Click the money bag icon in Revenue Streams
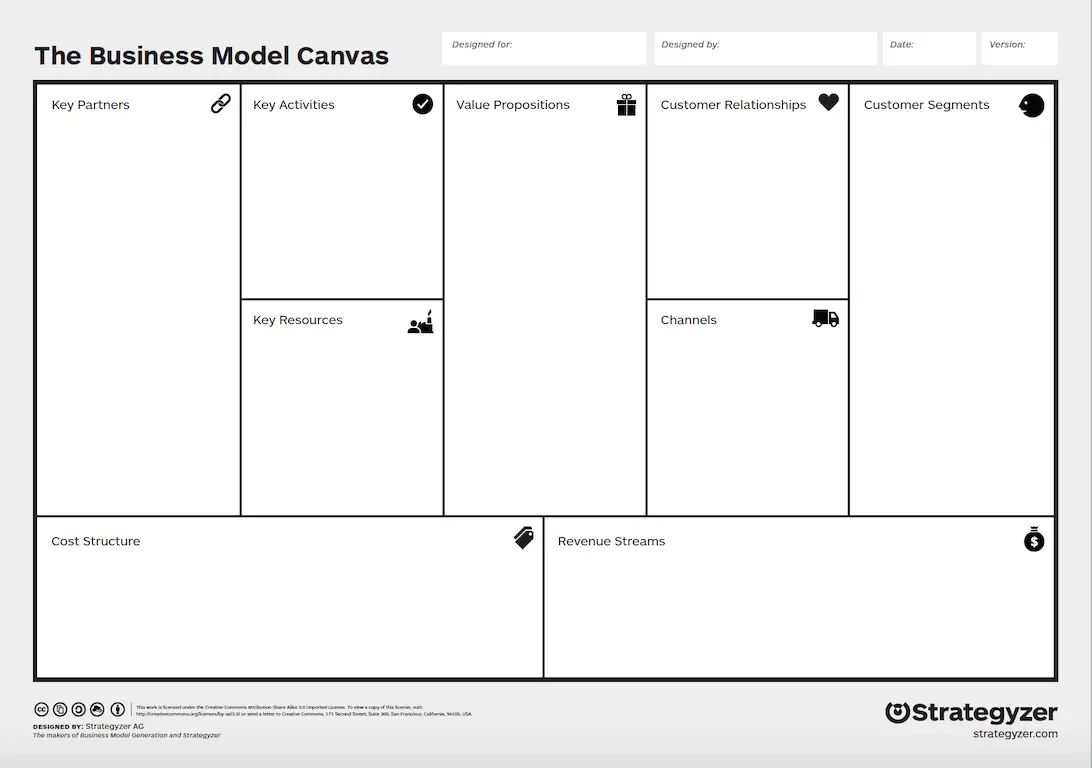Image resolution: width=1092 pixels, height=768 pixels. tap(1032, 539)
